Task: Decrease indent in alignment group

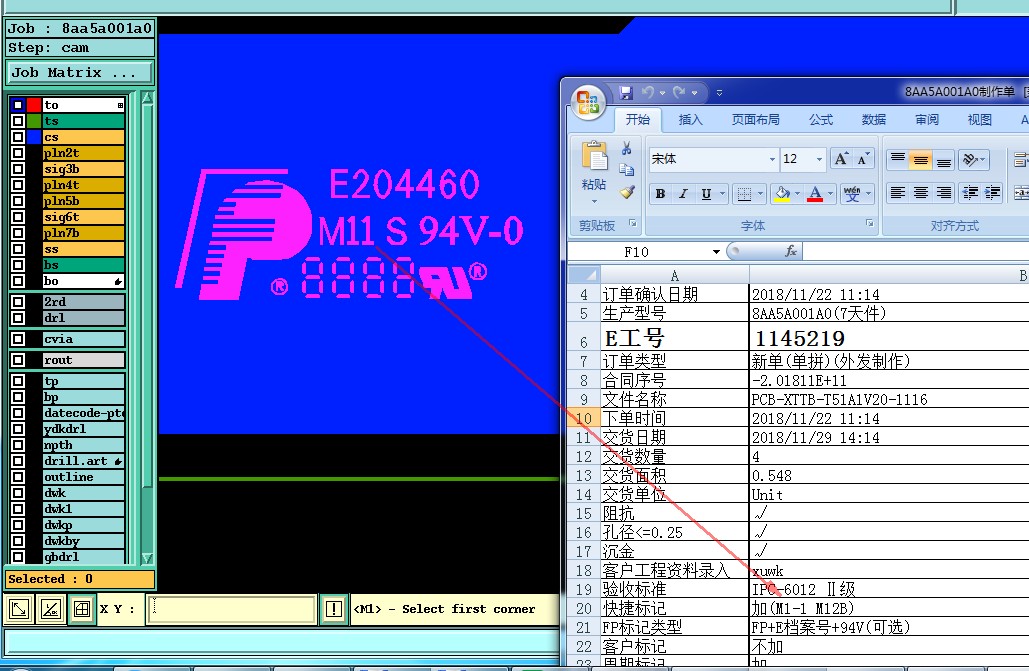Action: coord(969,193)
